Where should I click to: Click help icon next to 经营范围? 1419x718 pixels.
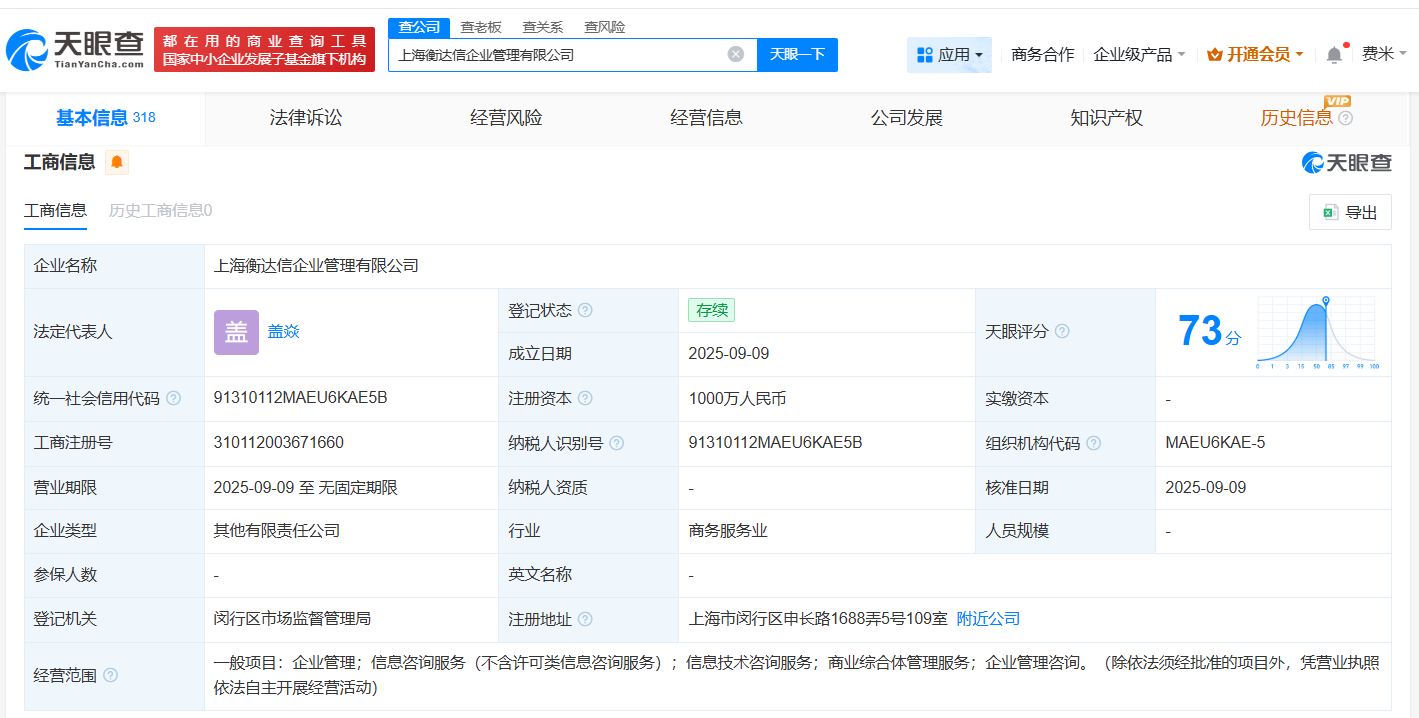click(x=111, y=676)
